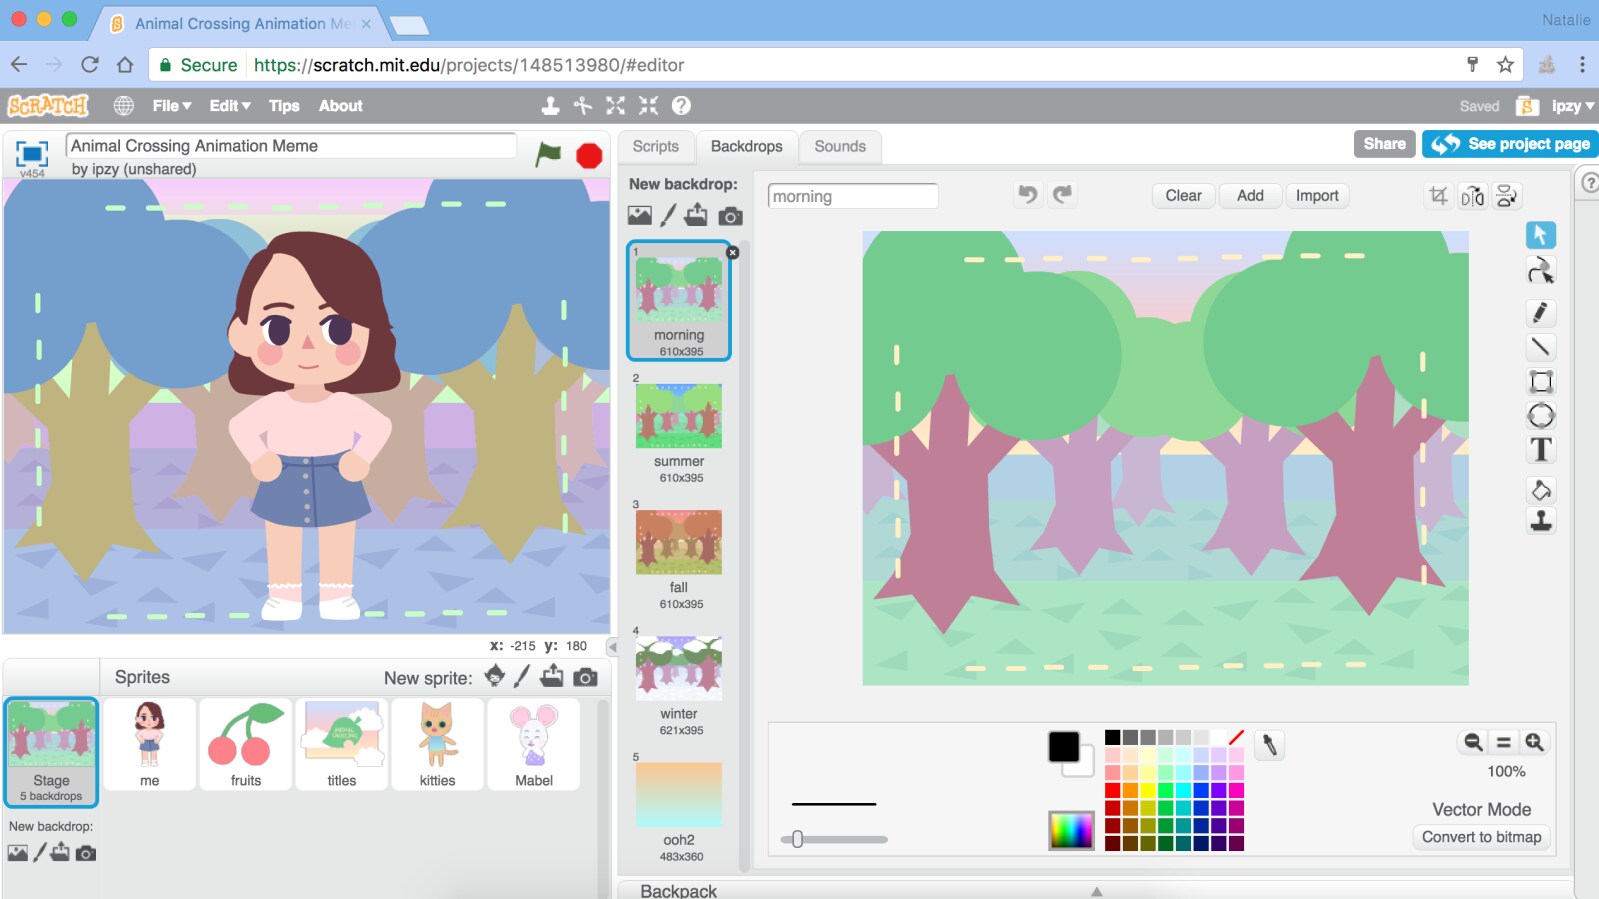Screen dimensions: 1599x899
Task: Click the Add button
Action: point(1250,196)
